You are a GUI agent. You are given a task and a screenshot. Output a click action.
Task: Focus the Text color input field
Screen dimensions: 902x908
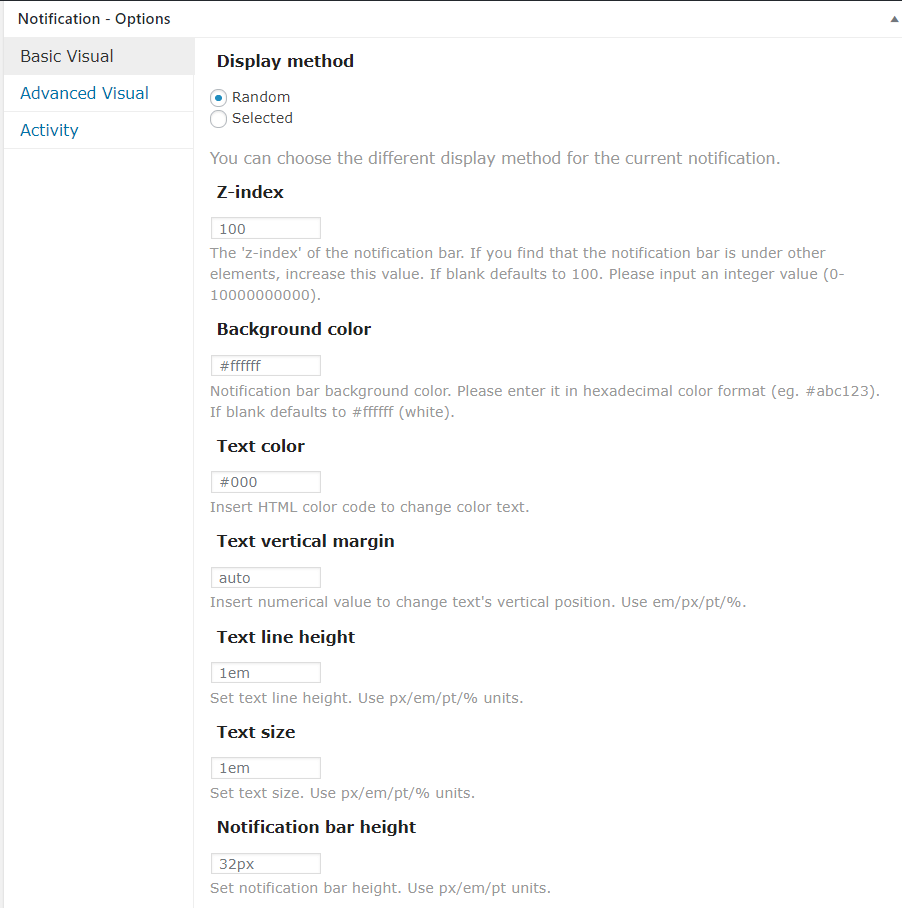pyautogui.click(x=266, y=482)
